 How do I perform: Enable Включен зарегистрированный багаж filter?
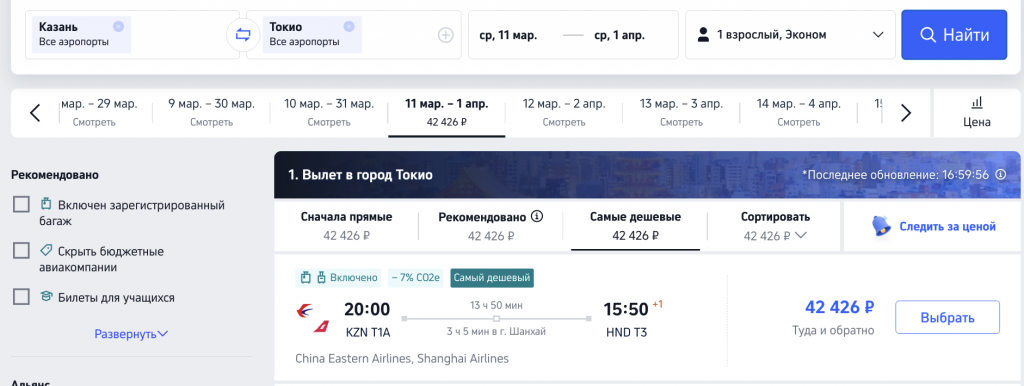[22, 205]
